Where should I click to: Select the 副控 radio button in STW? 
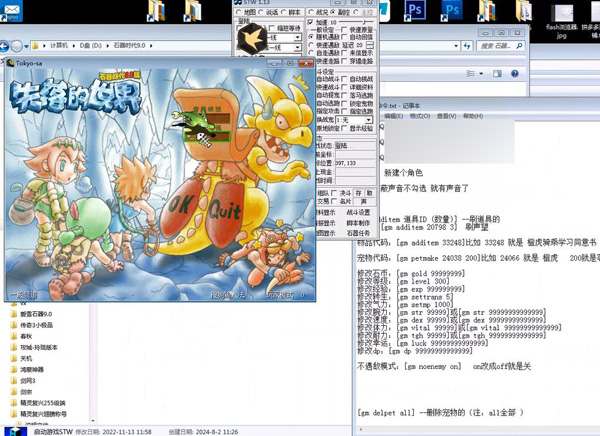(333, 12)
